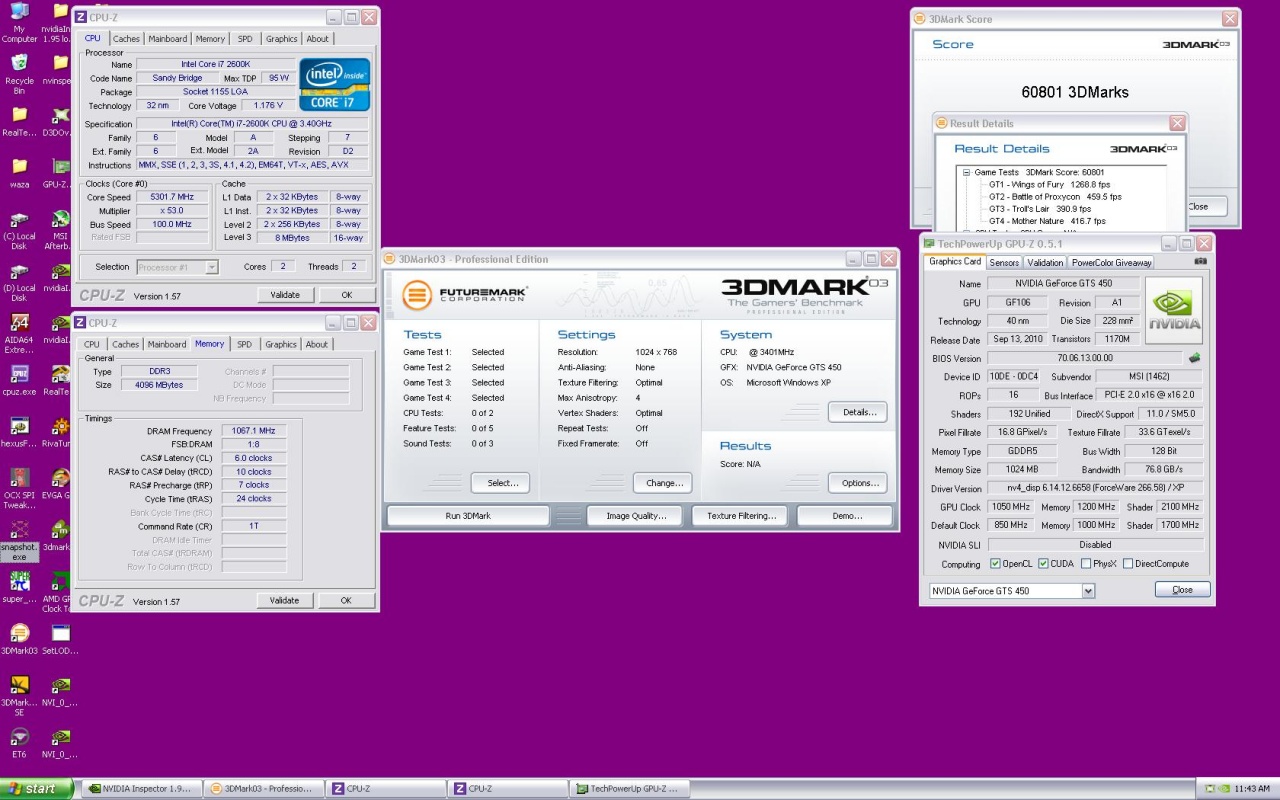Open the 3DMark03 desktop shortcut
The width and height of the screenshot is (1280, 800).
(x=19, y=636)
